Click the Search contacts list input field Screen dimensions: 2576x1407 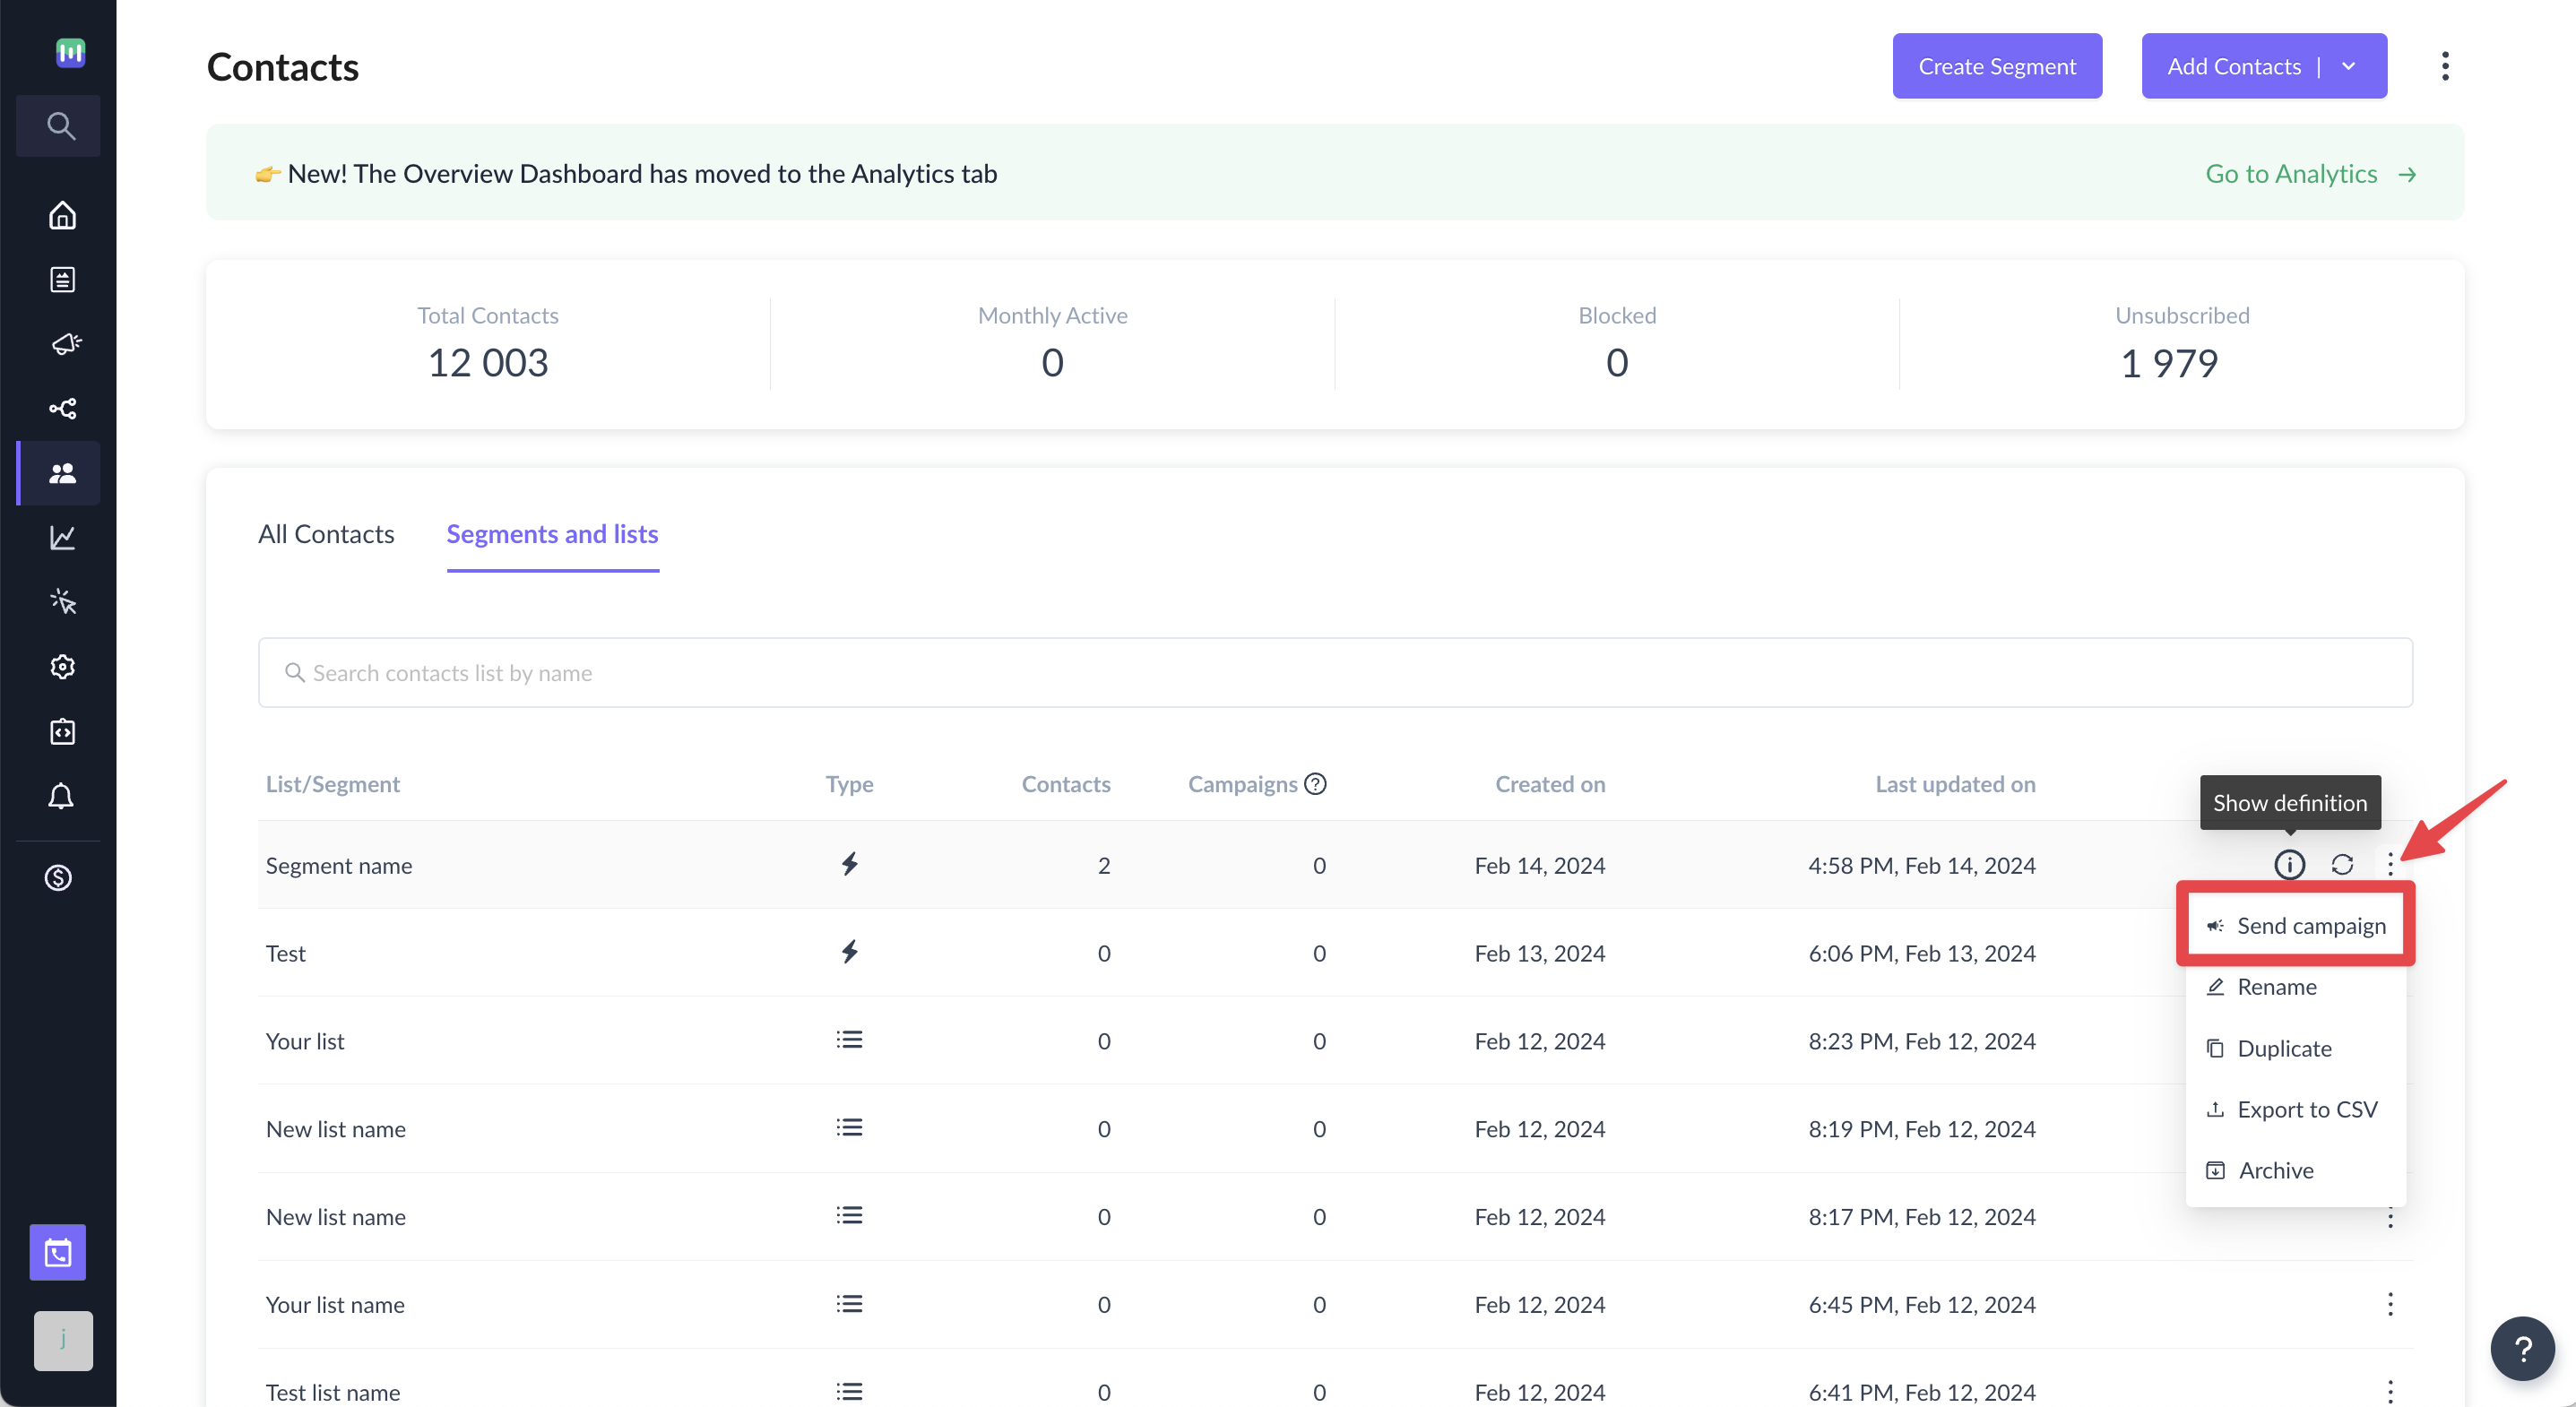click(1334, 672)
